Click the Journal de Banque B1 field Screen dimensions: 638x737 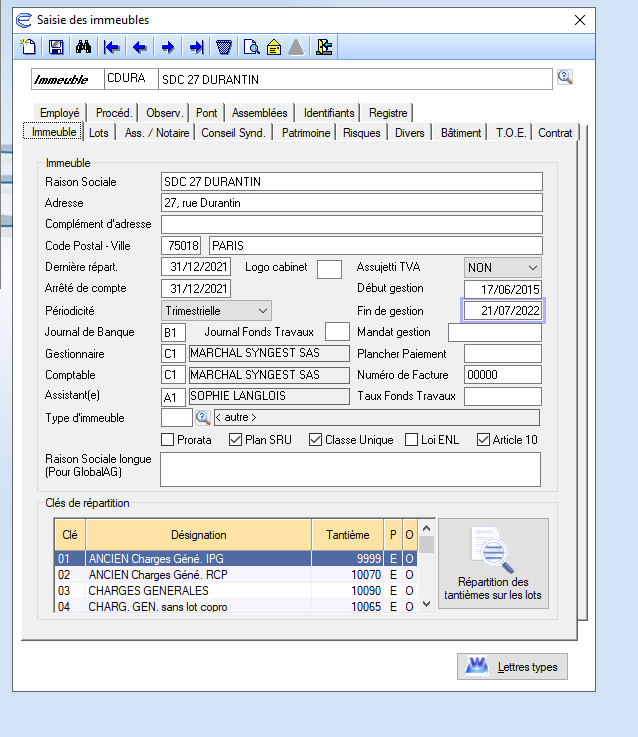[x=173, y=332]
